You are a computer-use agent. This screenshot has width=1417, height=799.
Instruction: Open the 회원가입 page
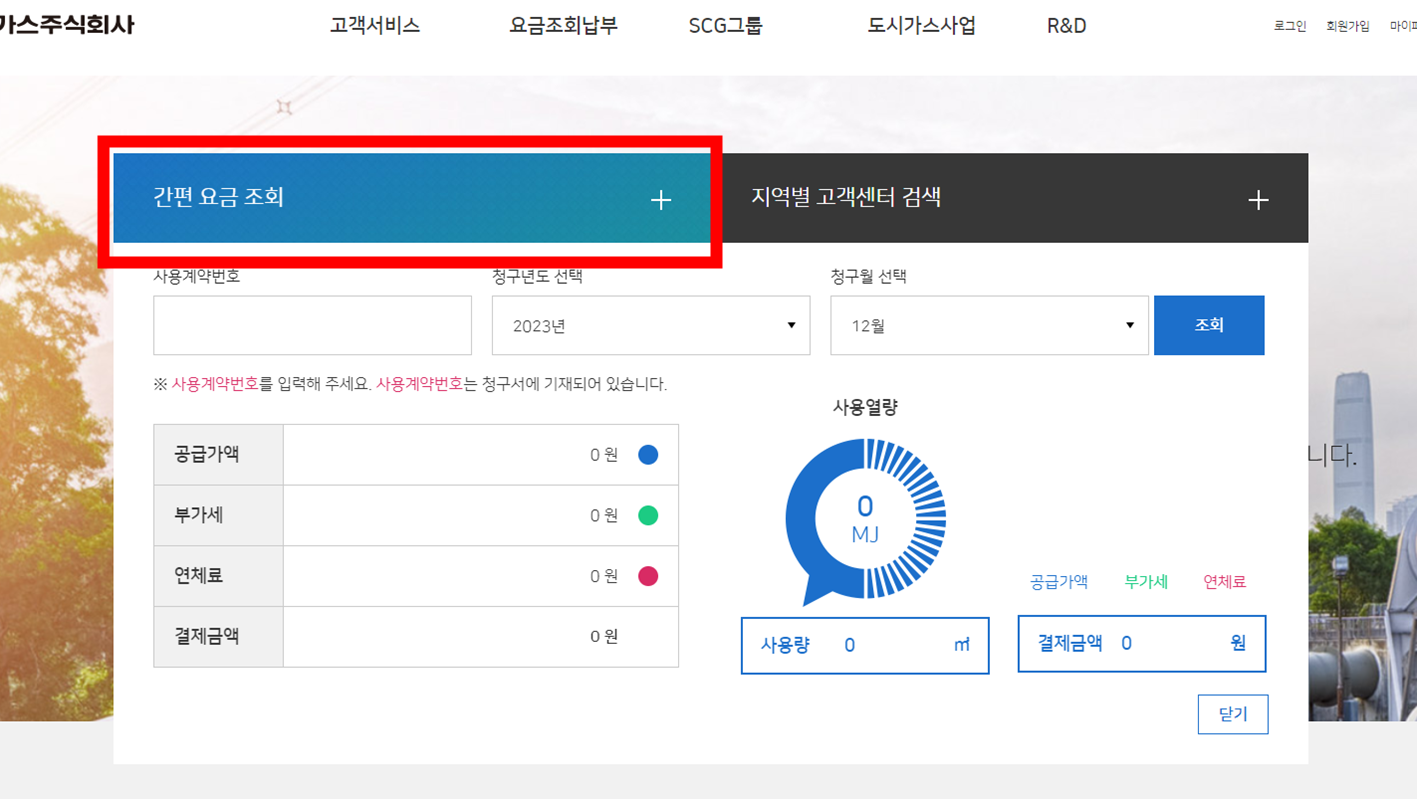point(1347,26)
